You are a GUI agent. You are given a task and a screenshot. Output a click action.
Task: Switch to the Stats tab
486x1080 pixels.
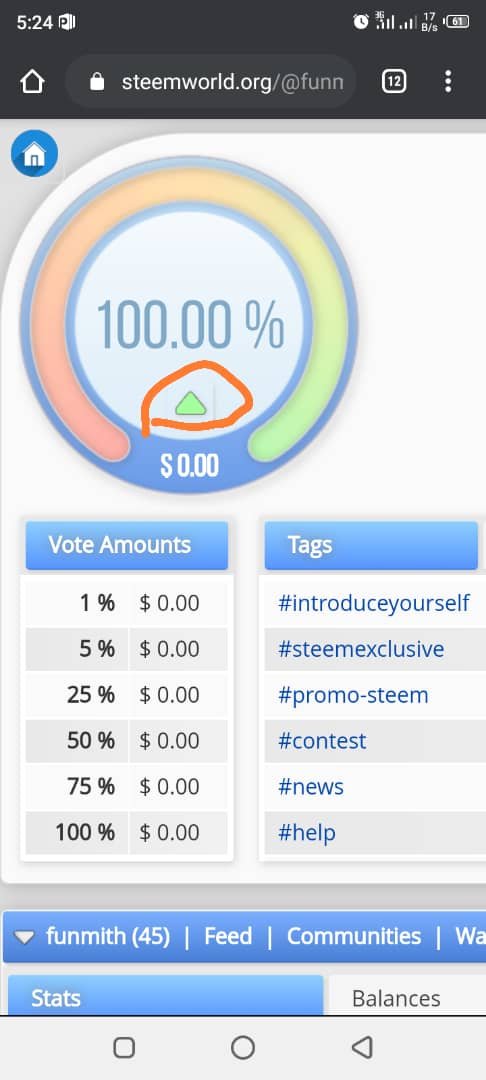point(165,995)
